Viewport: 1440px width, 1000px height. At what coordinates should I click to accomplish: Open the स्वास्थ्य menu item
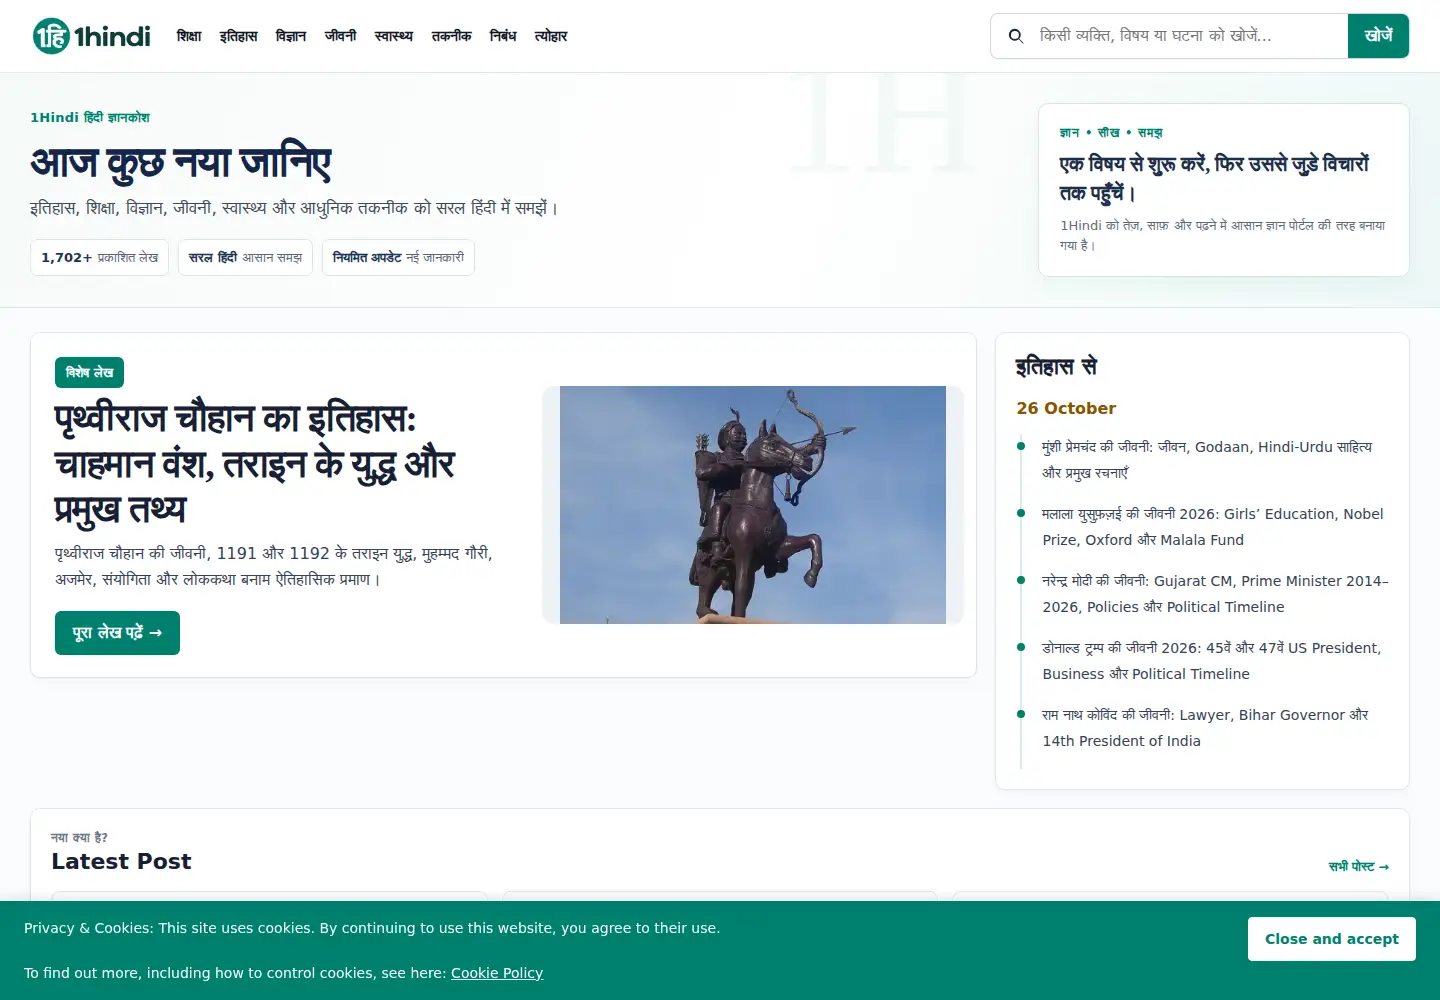coord(394,36)
